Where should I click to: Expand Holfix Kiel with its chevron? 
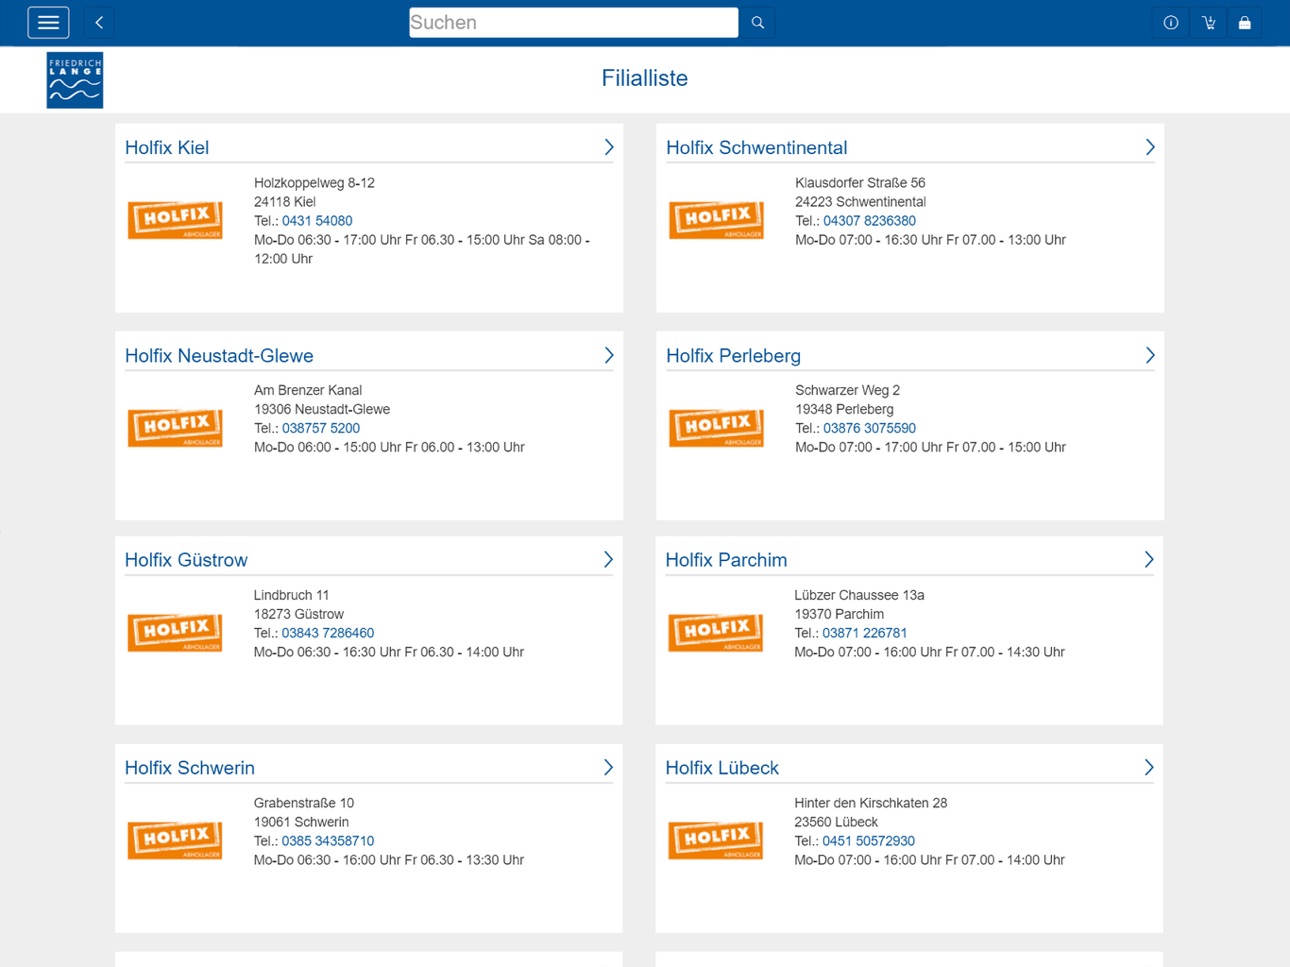(x=609, y=147)
